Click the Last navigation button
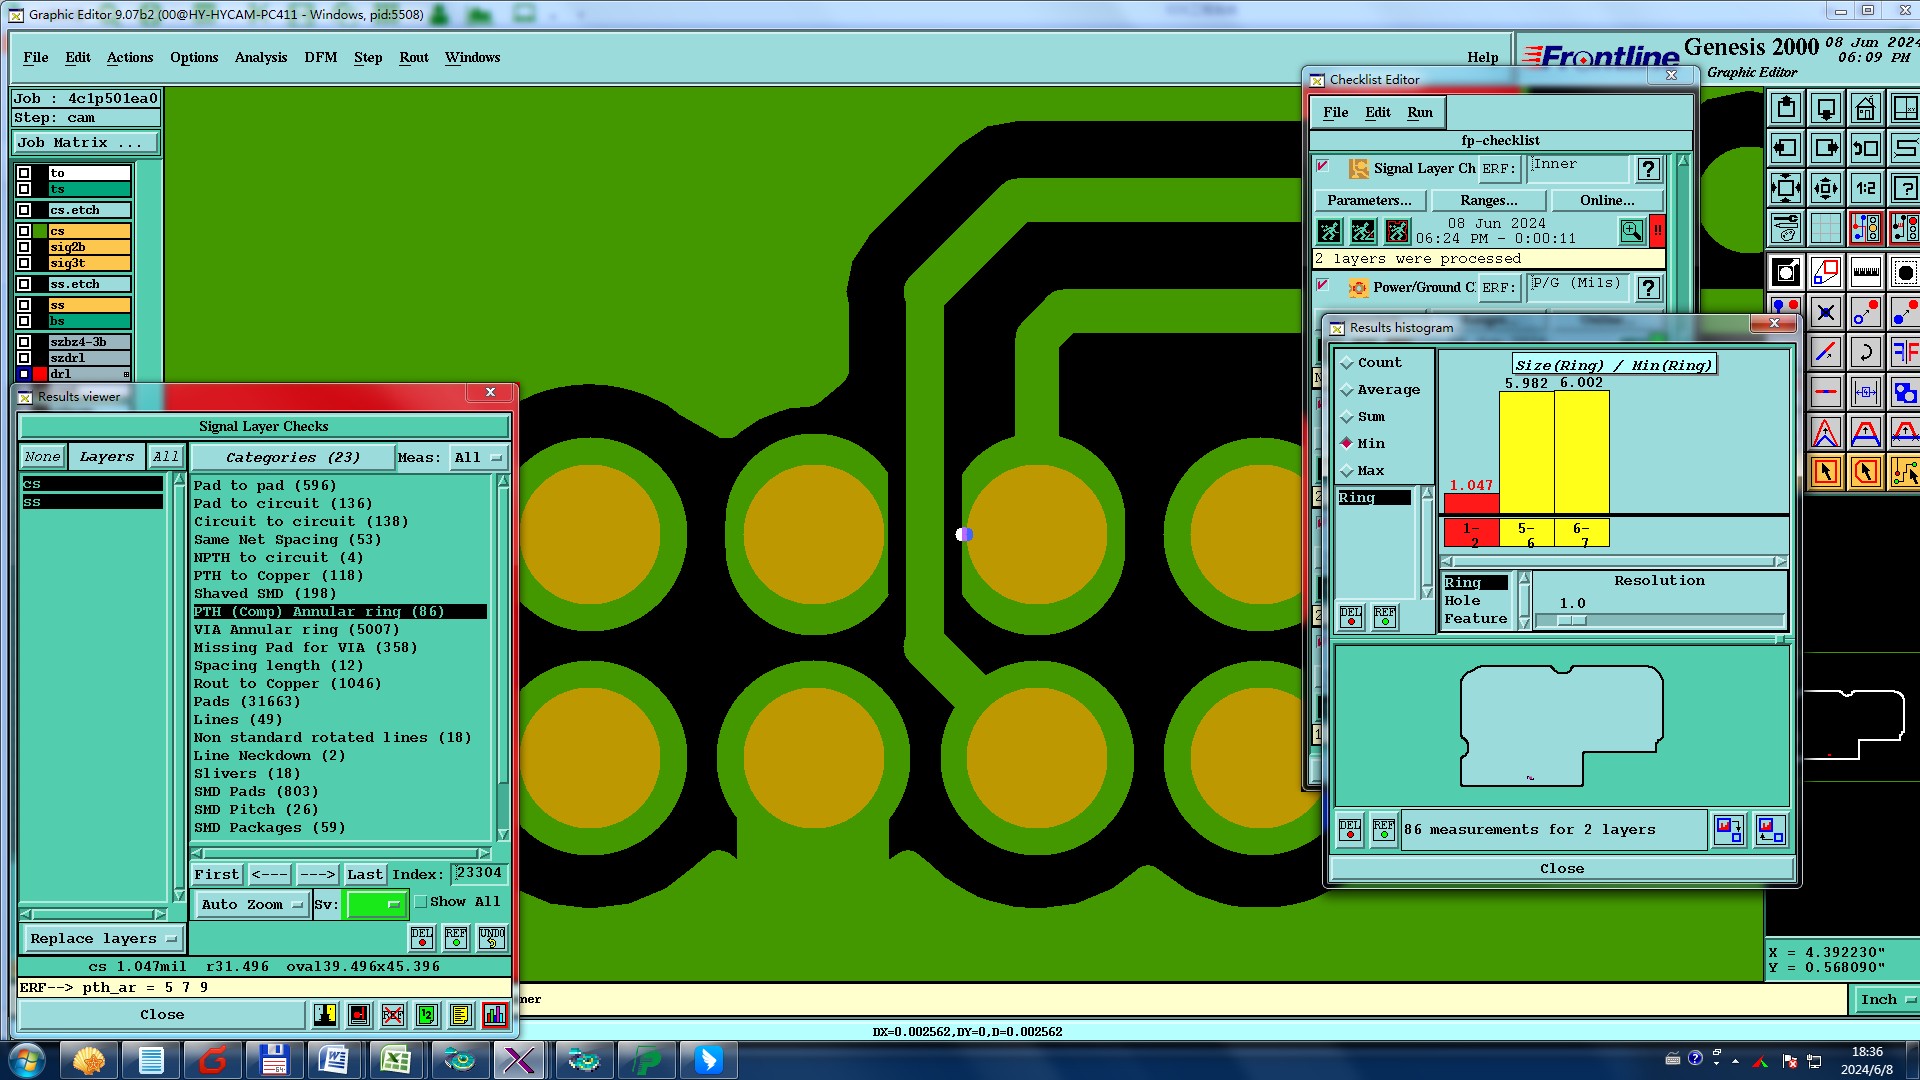This screenshot has height=1080, width=1920. 364,874
